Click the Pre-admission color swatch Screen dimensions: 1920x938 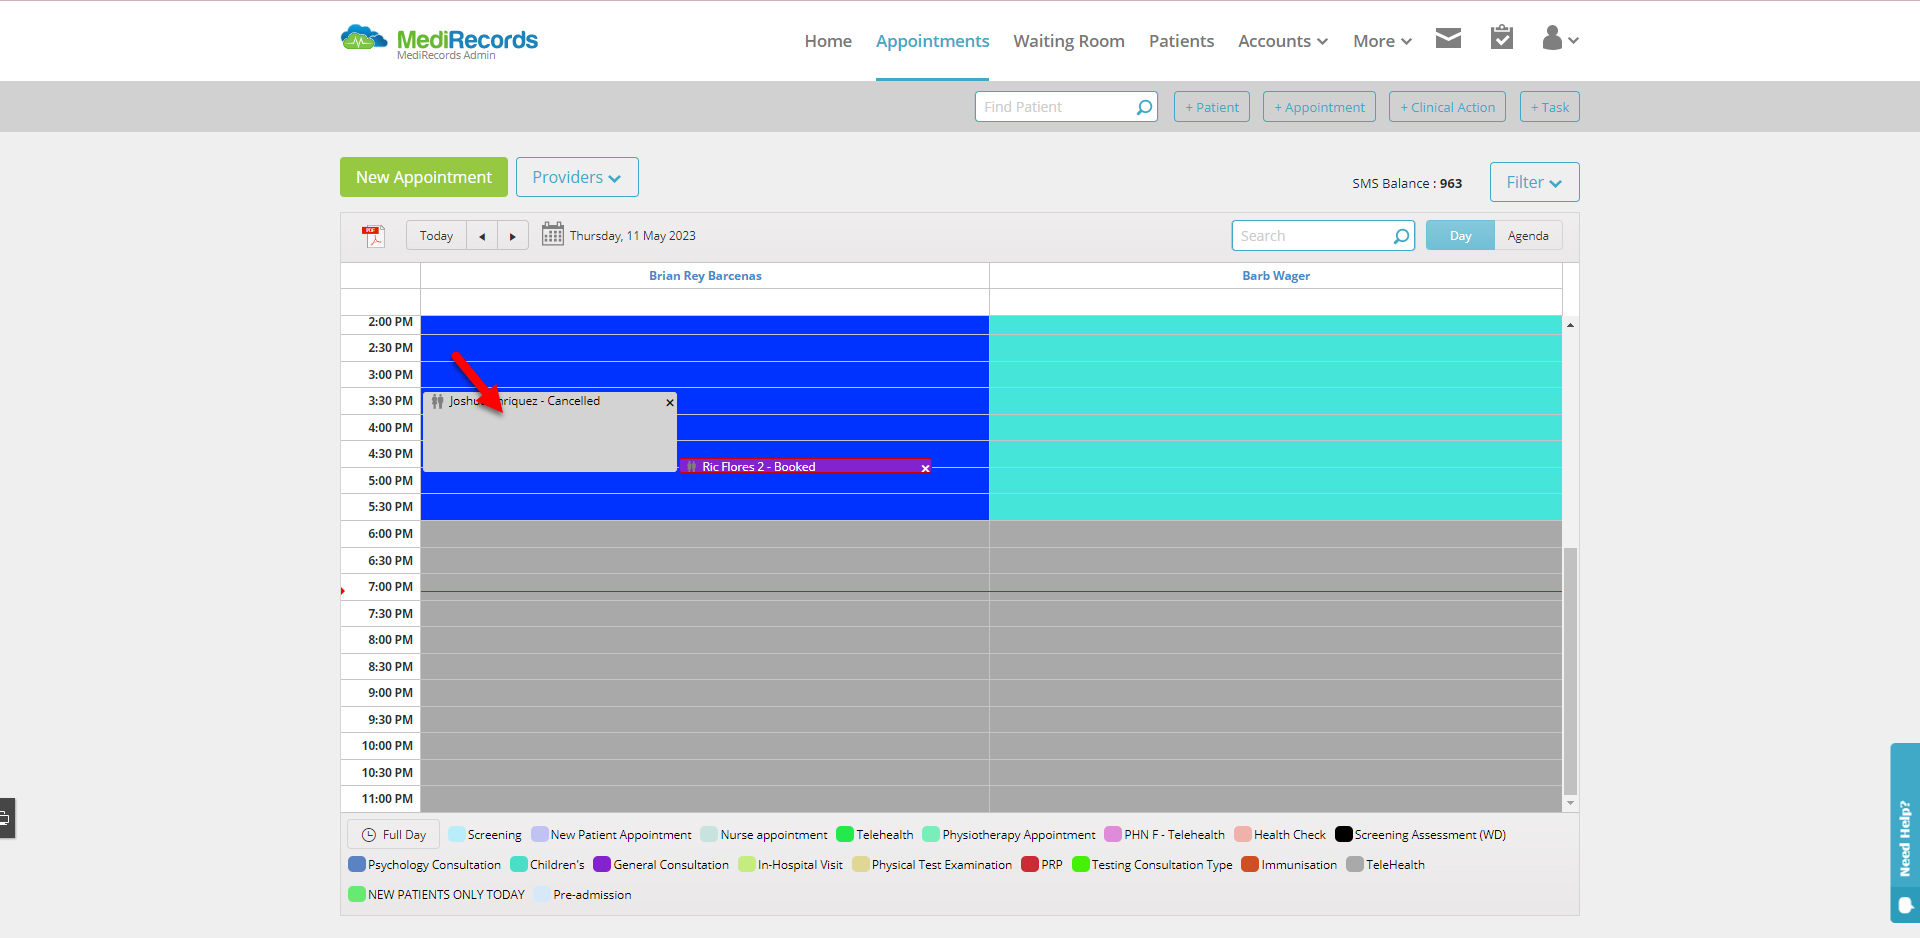(x=542, y=894)
